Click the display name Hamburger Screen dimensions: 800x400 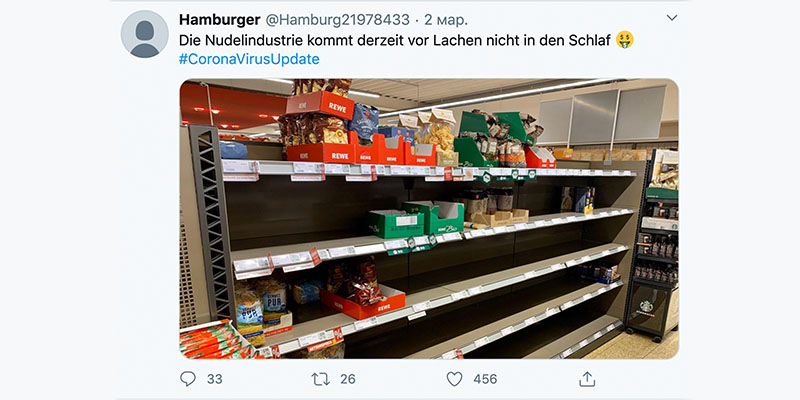[x=220, y=20]
